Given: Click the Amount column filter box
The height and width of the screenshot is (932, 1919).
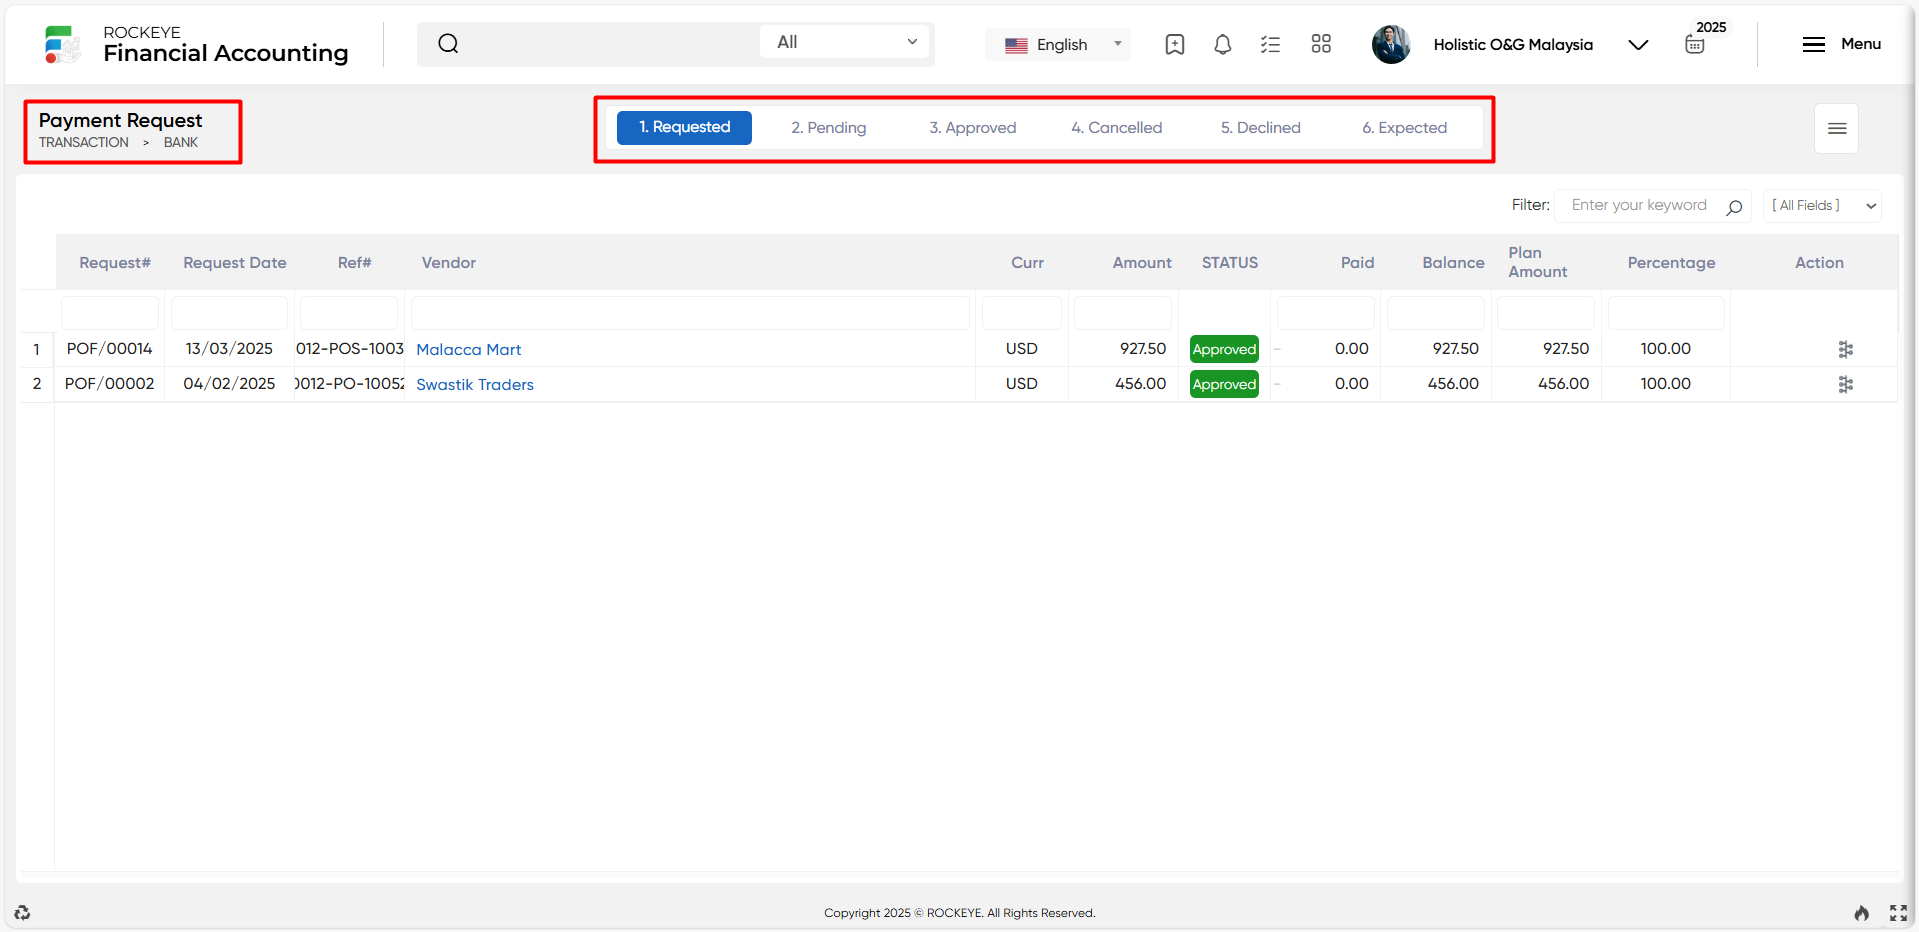Looking at the screenshot, I should coord(1123,313).
